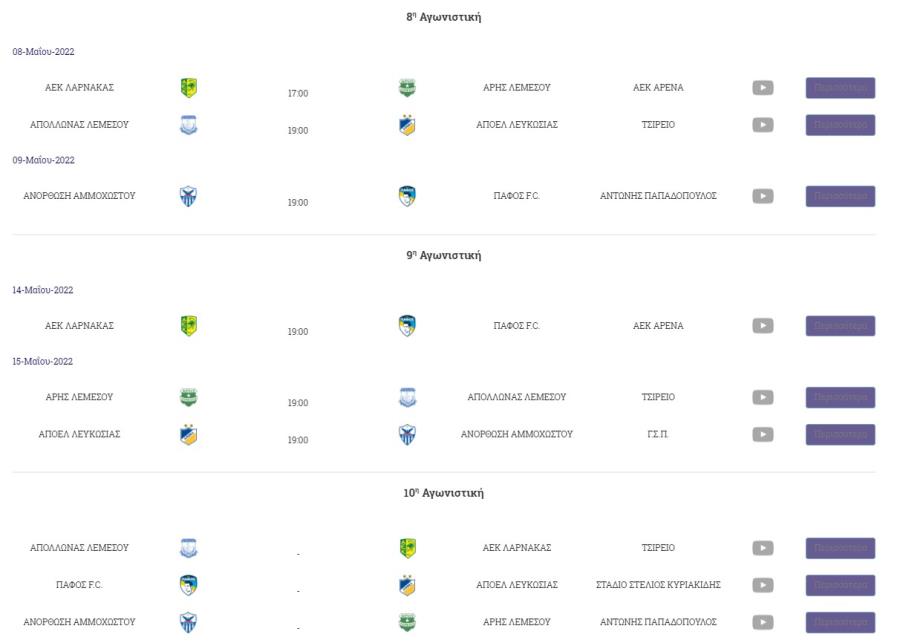Click purple button for ΑΡΗΣ vs ΑΠΟΛΛΩΝΑΣ 15-Μαΐου match
This screenshot has height=643, width=900.
(x=840, y=397)
